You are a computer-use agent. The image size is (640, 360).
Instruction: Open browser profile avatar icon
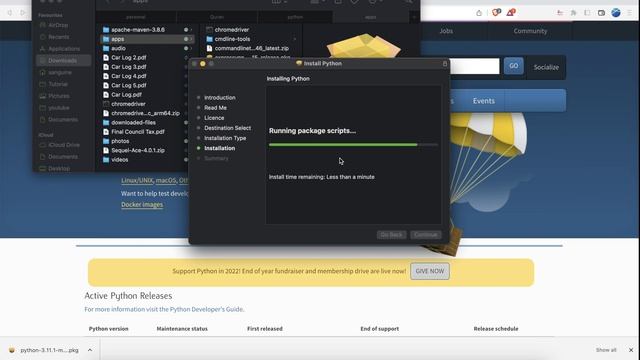coord(616,13)
